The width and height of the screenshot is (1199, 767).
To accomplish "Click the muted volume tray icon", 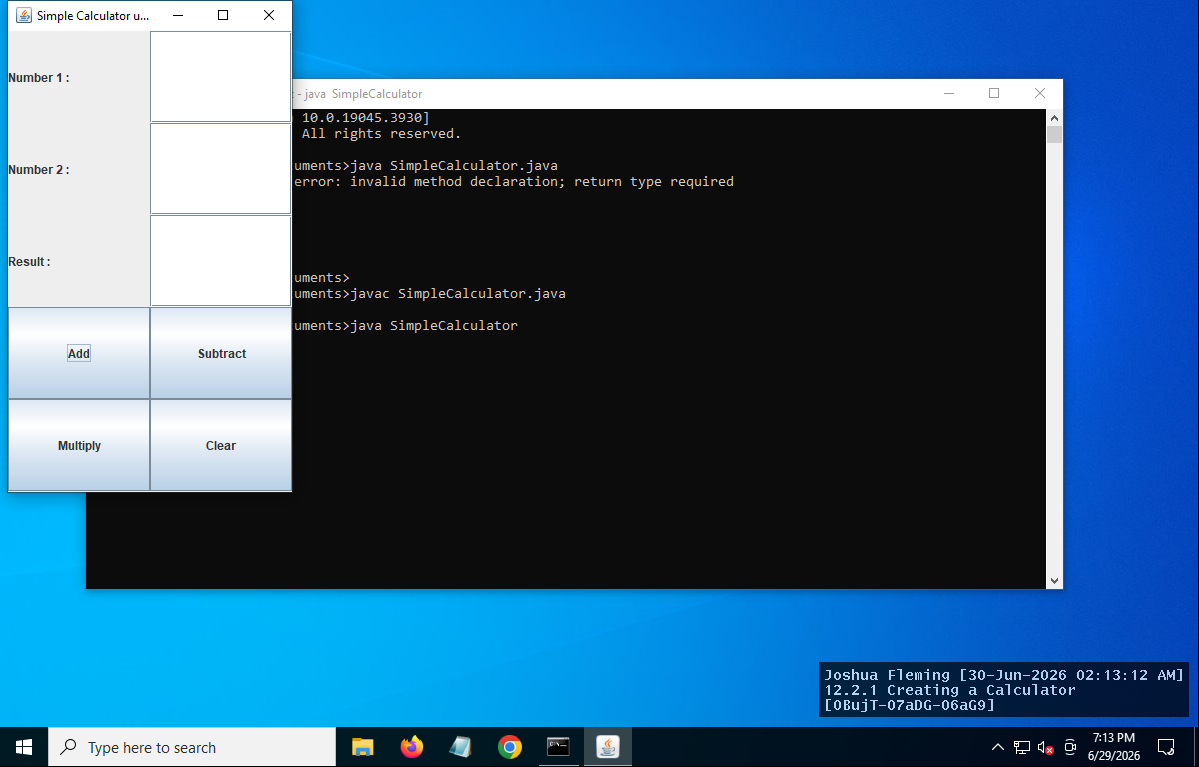I will point(1045,747).
